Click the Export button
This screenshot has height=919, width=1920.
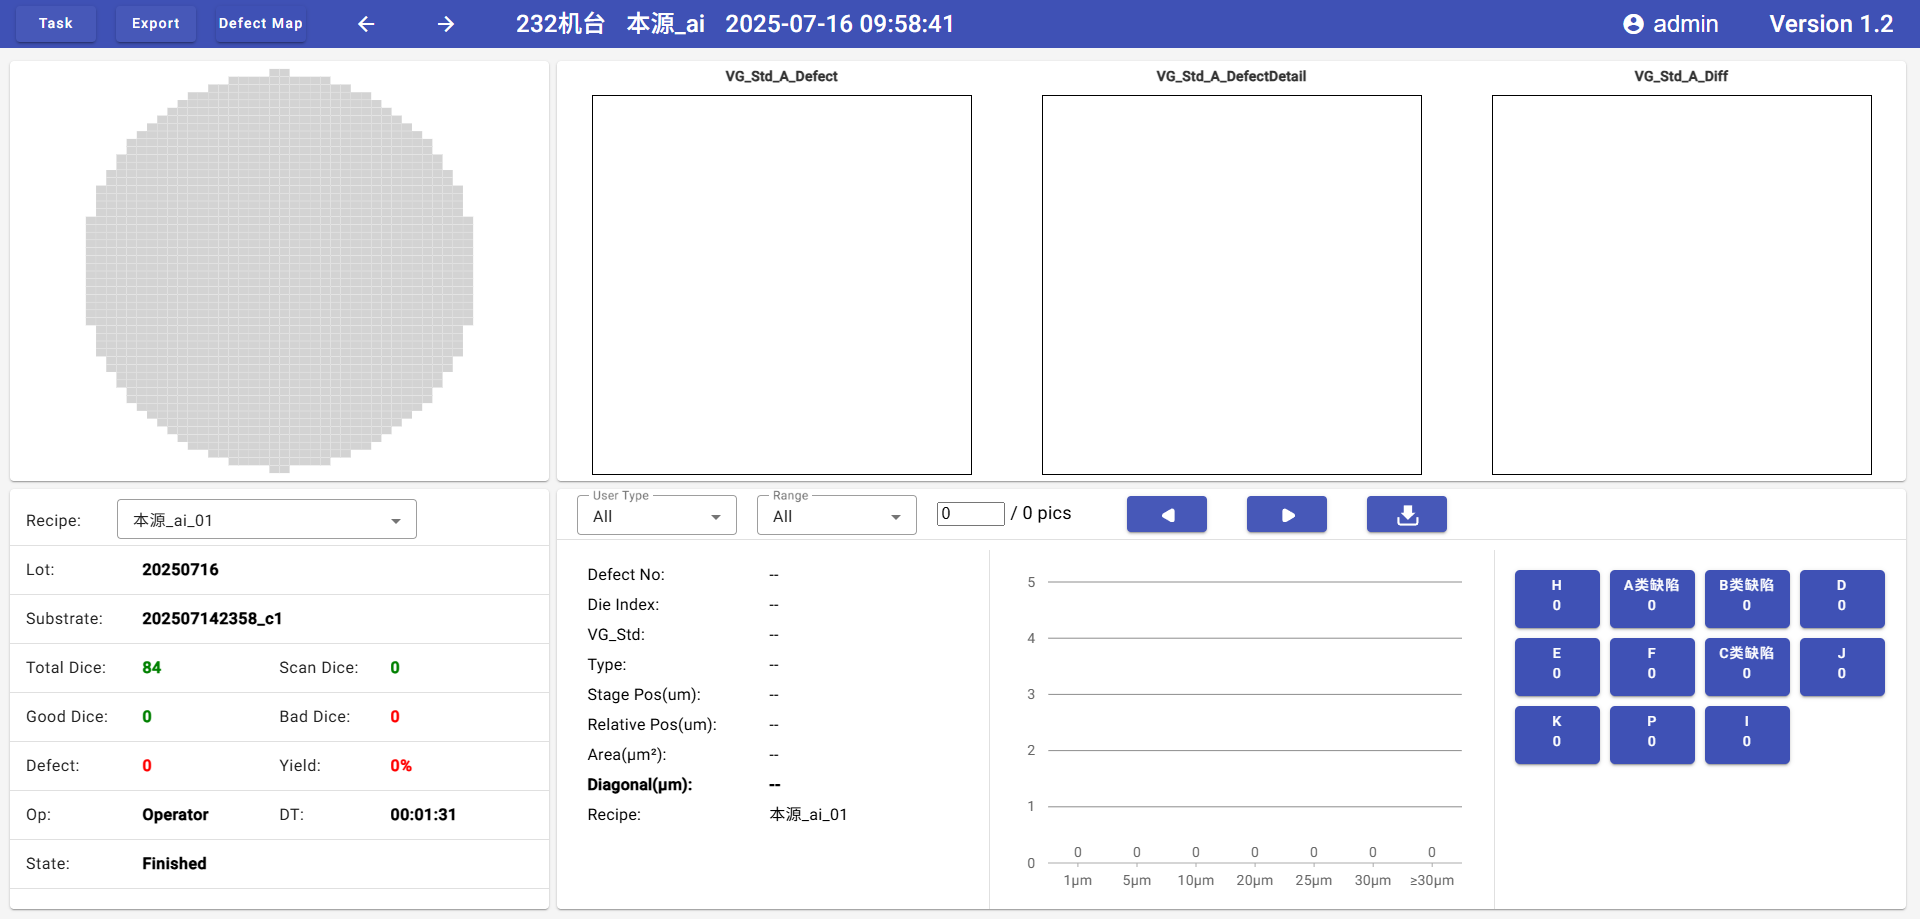click(156, 24)
